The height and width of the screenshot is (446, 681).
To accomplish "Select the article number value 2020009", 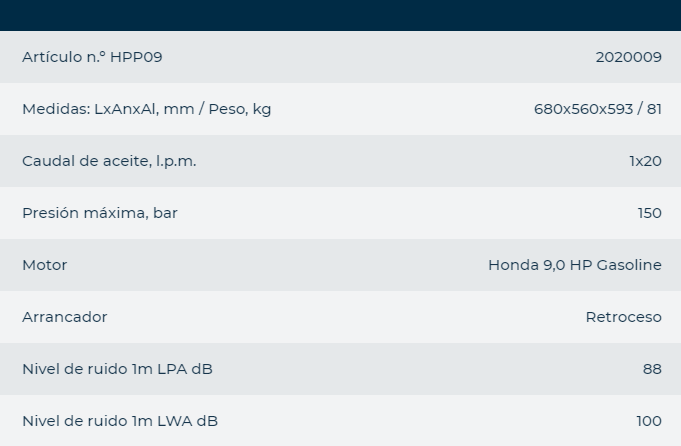I will tap(628, 57).
